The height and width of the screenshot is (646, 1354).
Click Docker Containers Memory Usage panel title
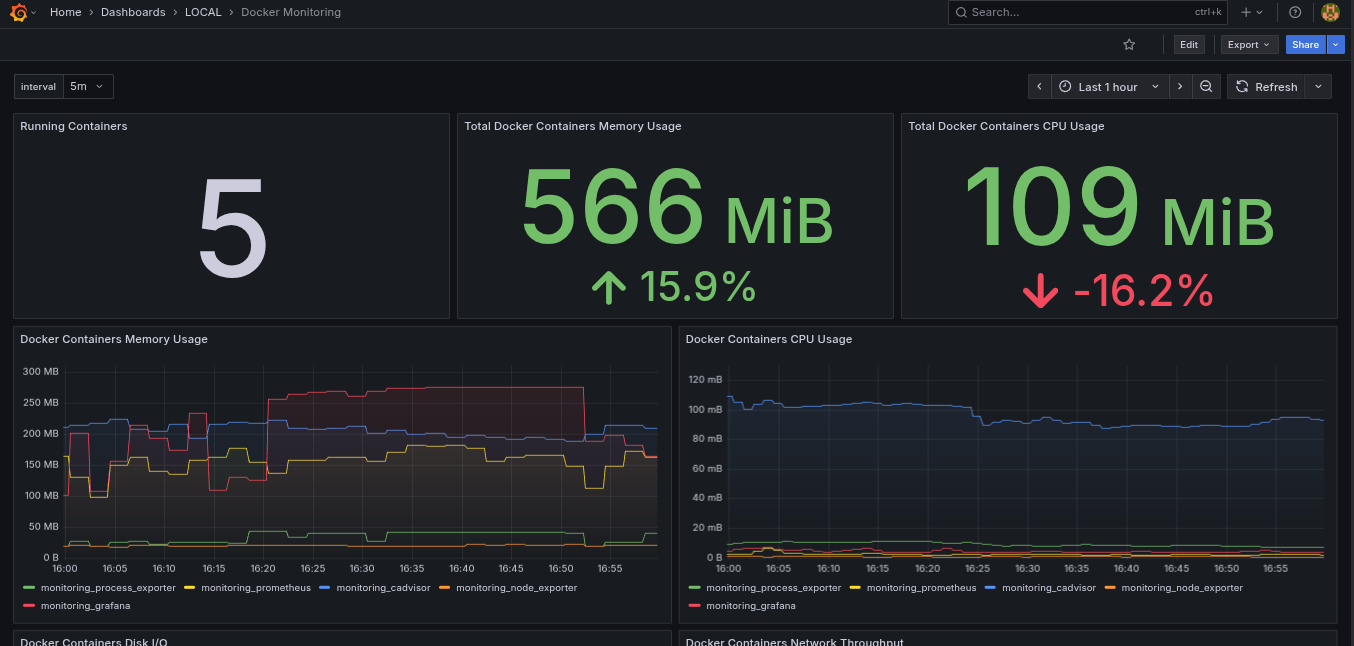pos(114,339)
